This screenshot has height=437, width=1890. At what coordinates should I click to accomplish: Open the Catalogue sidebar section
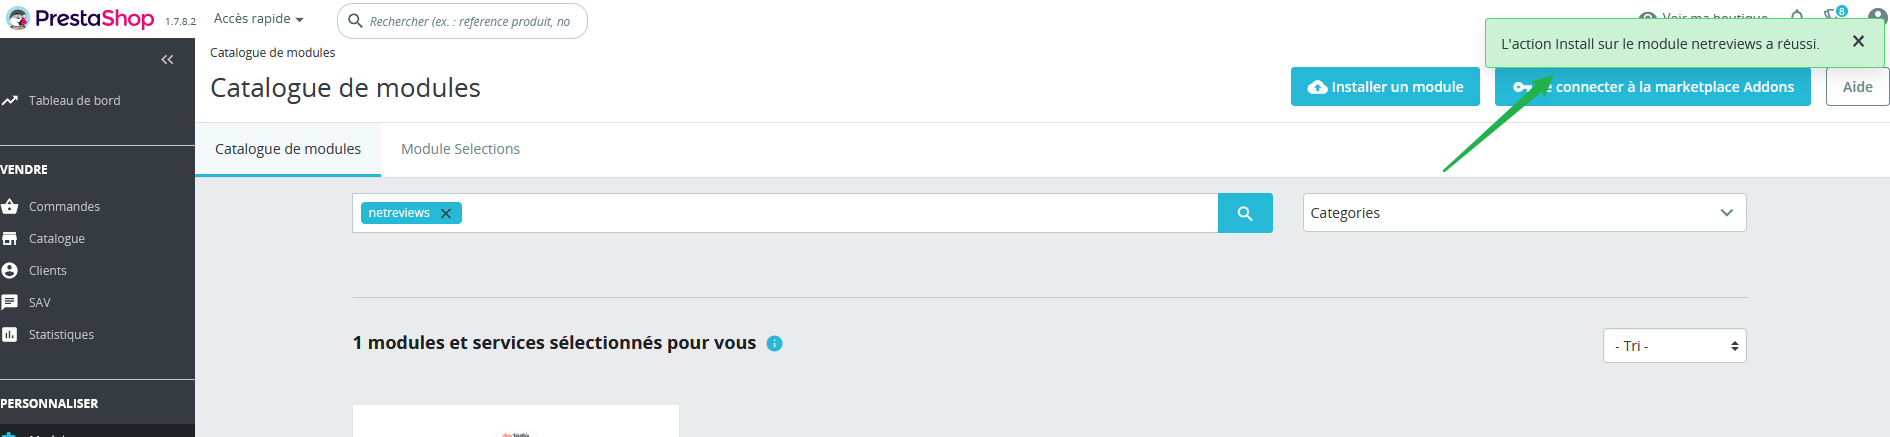click(57, 239)
